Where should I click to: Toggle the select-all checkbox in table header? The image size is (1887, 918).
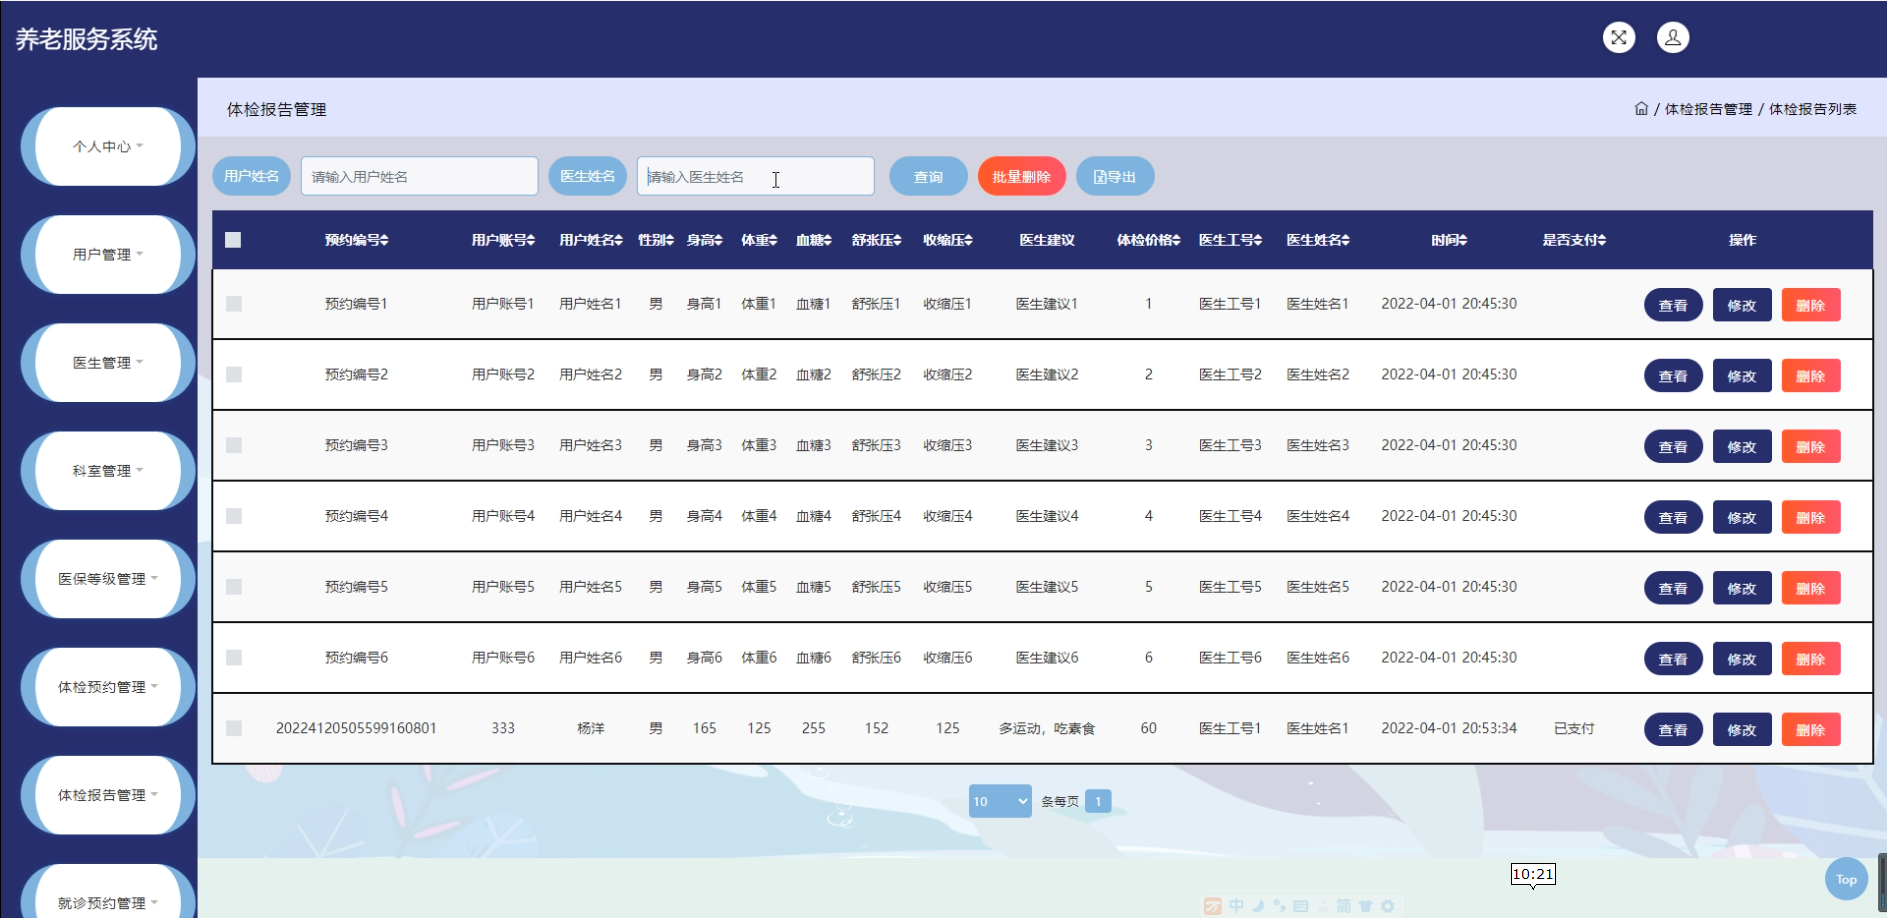pos(233,240)
